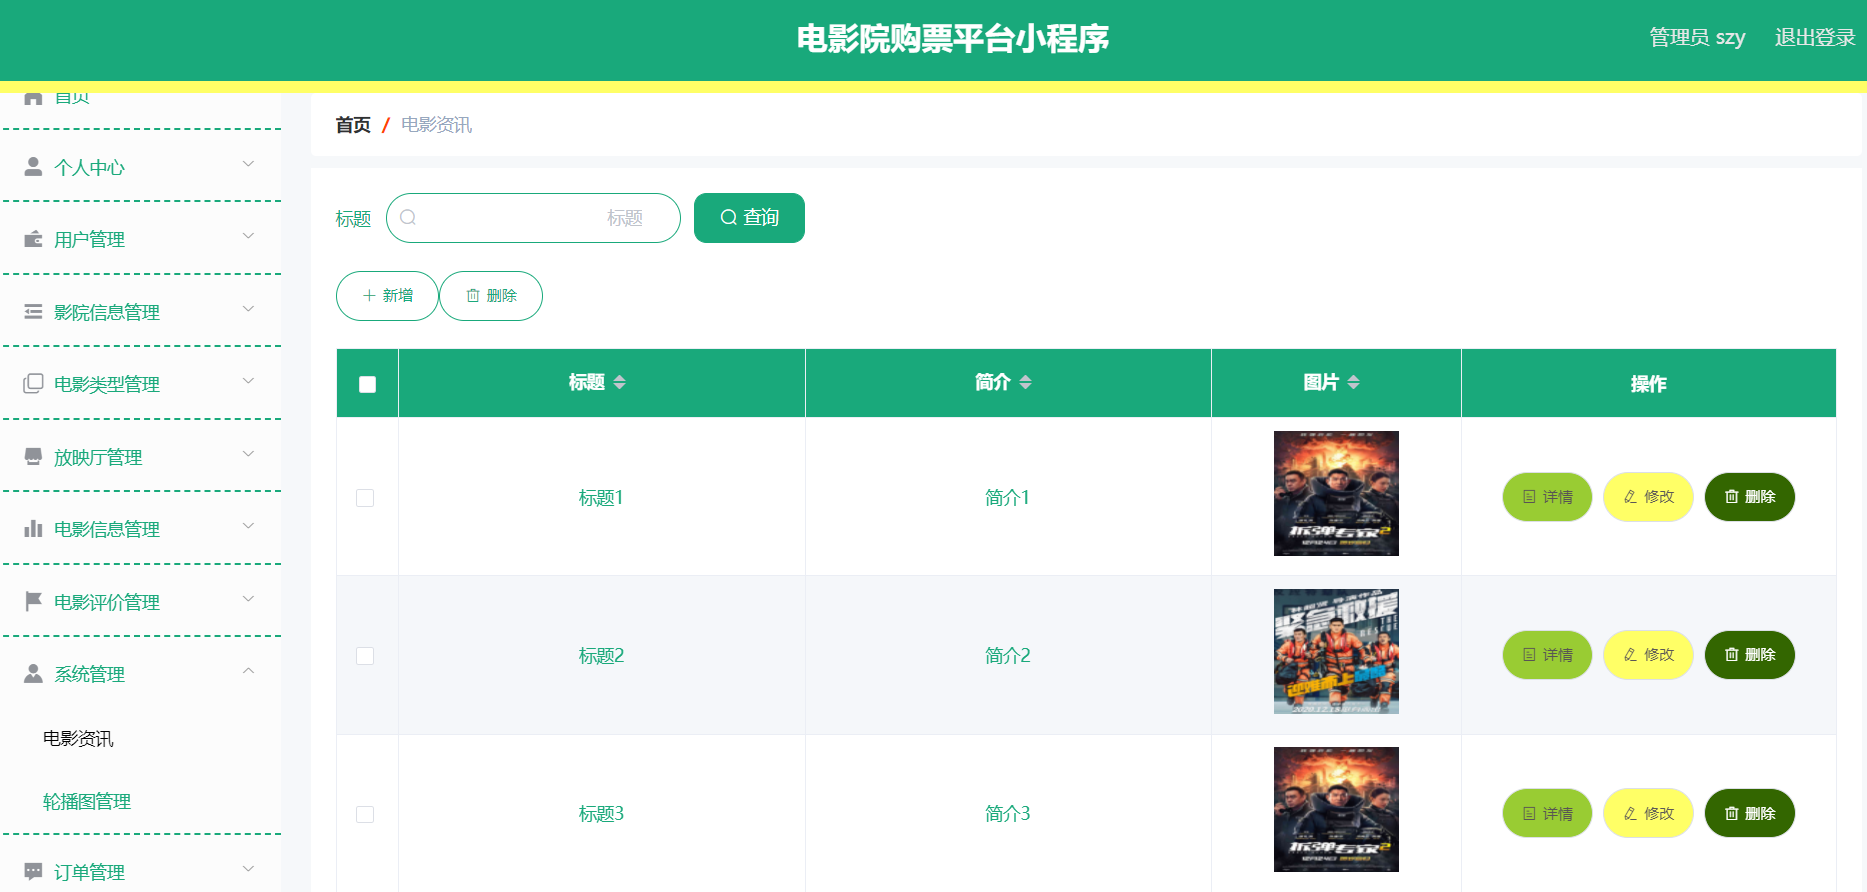The height and width of the screenshot is (892, 1867).
Task: Click the chat icon beside 订单管理
Action: pos(33,871)
